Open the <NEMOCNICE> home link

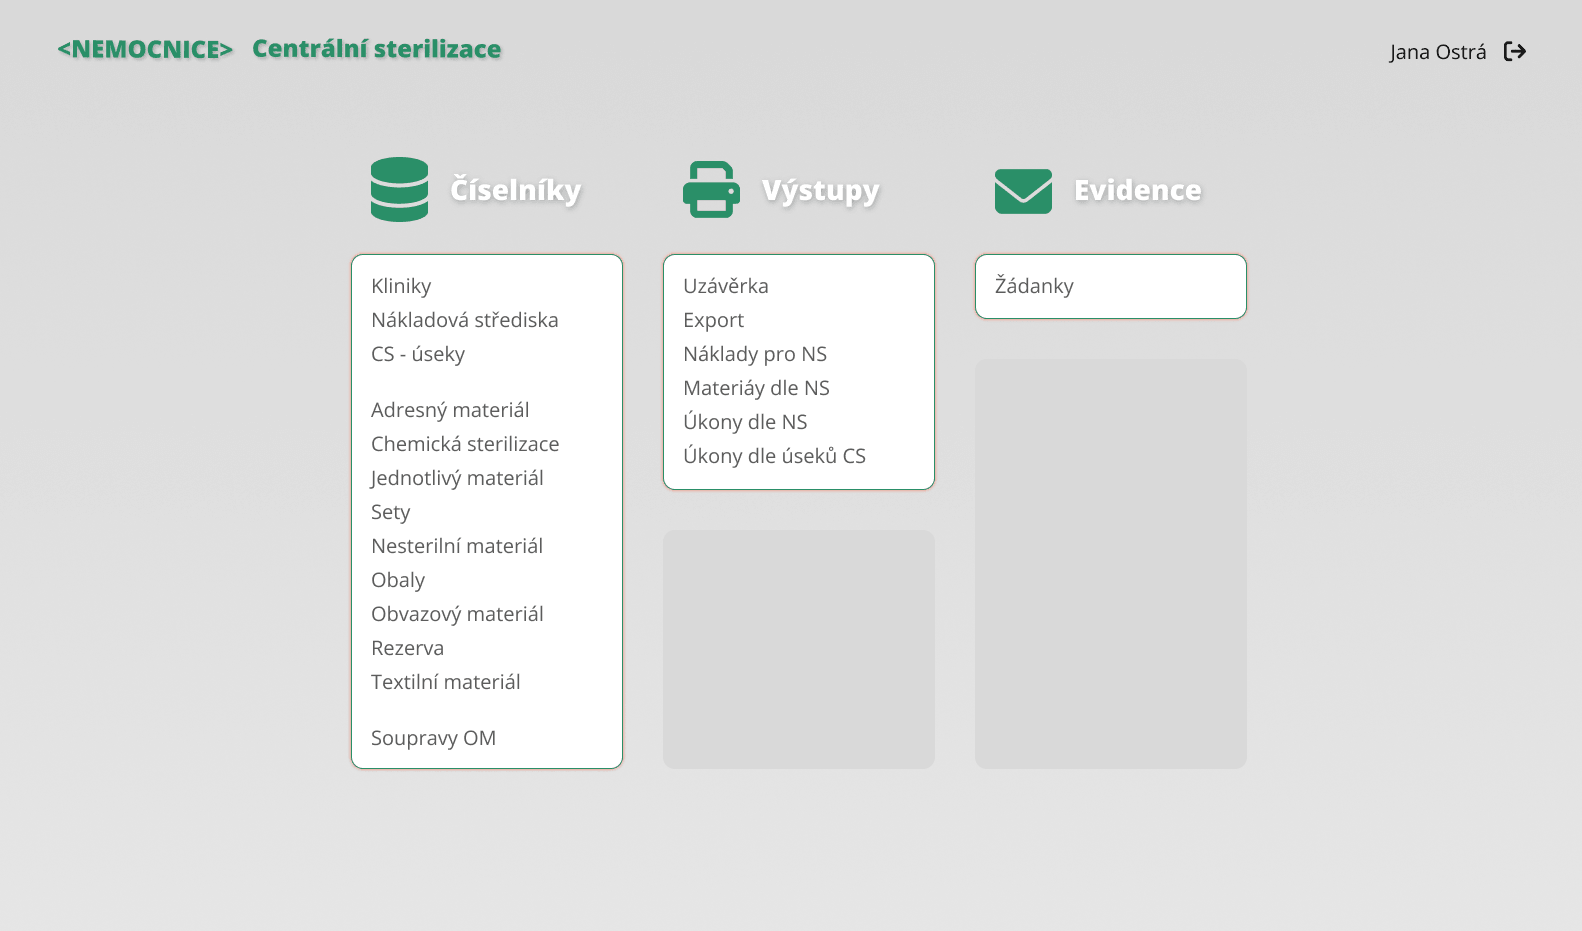click(145, 49)
